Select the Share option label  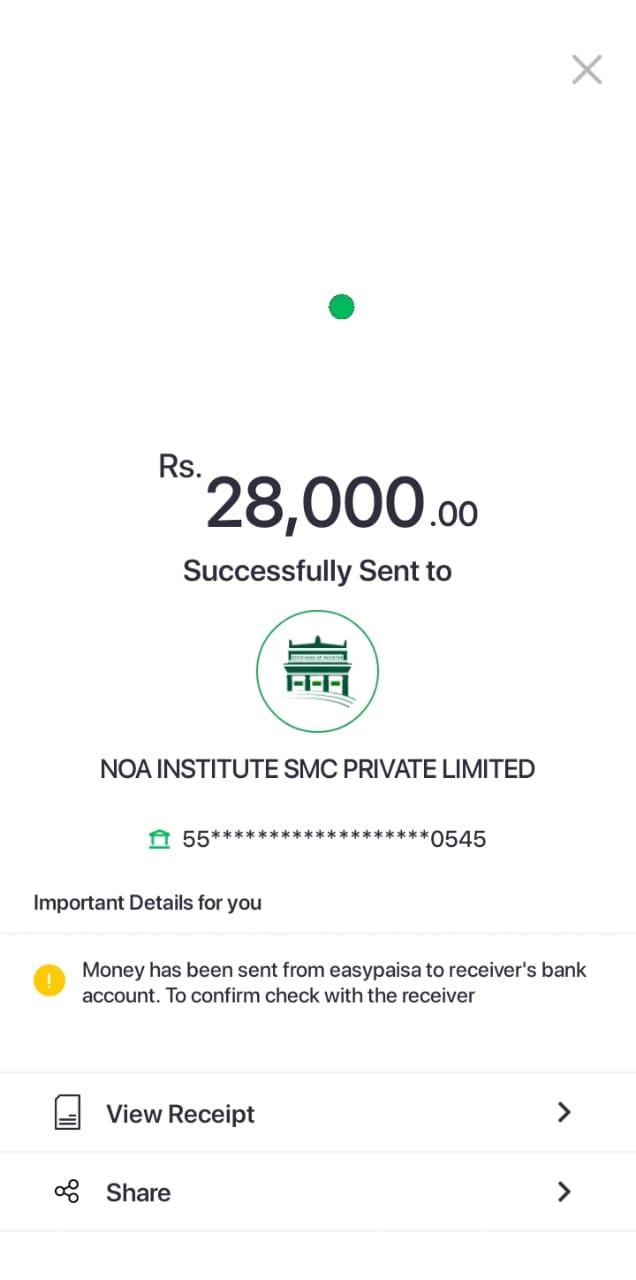(138, 1193)
